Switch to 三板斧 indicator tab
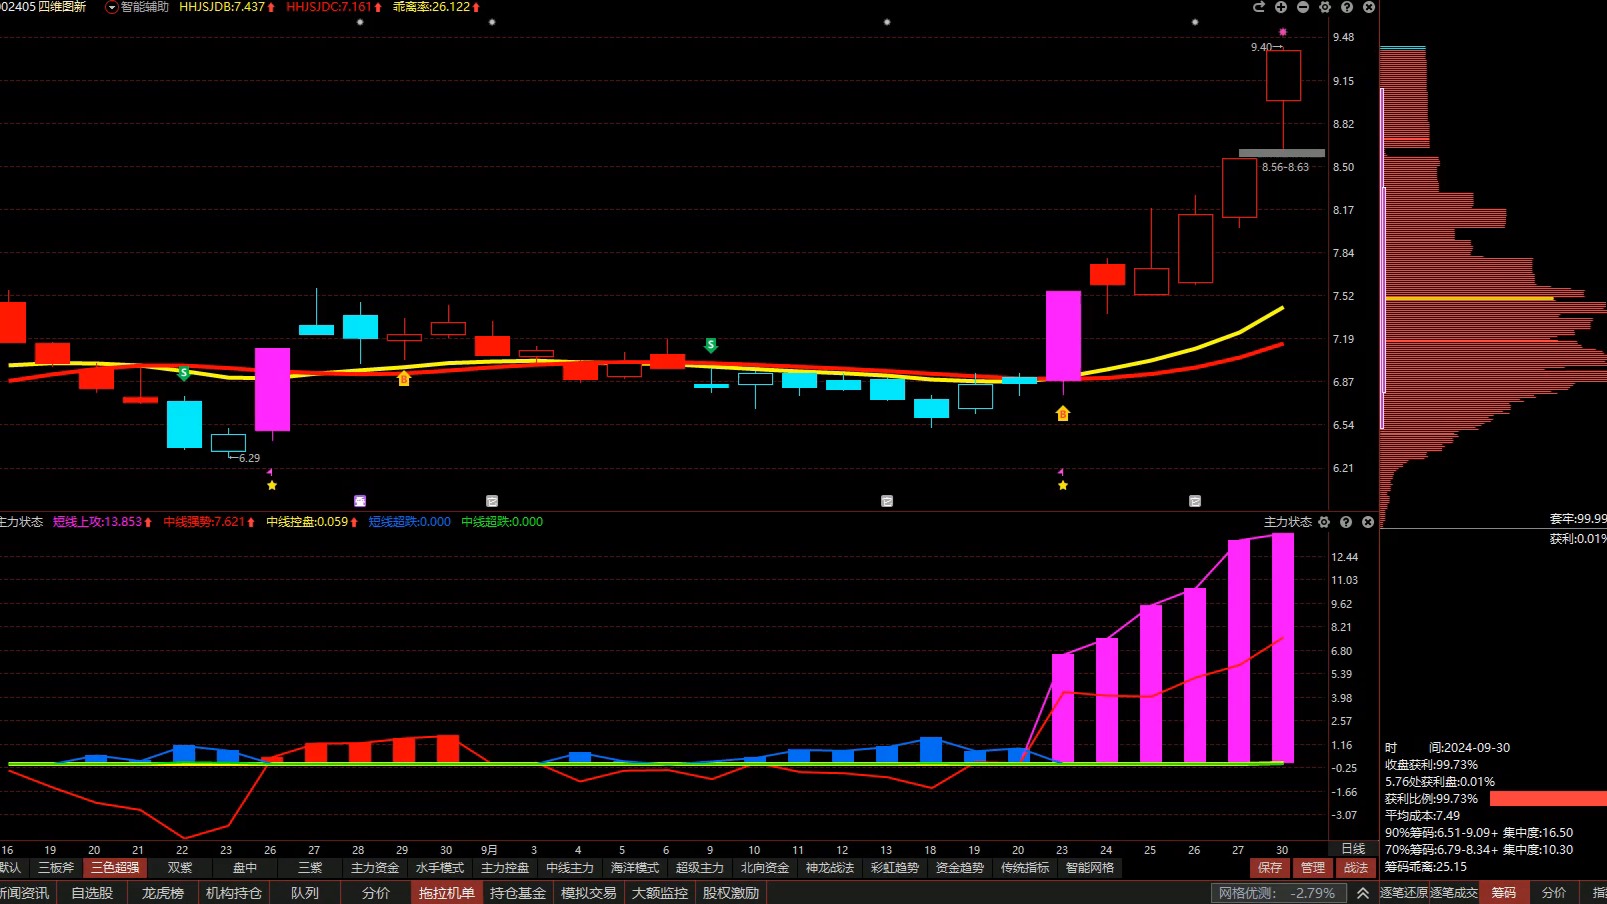Viewport: 1607px width, 904px height. (x=56, y=868)
